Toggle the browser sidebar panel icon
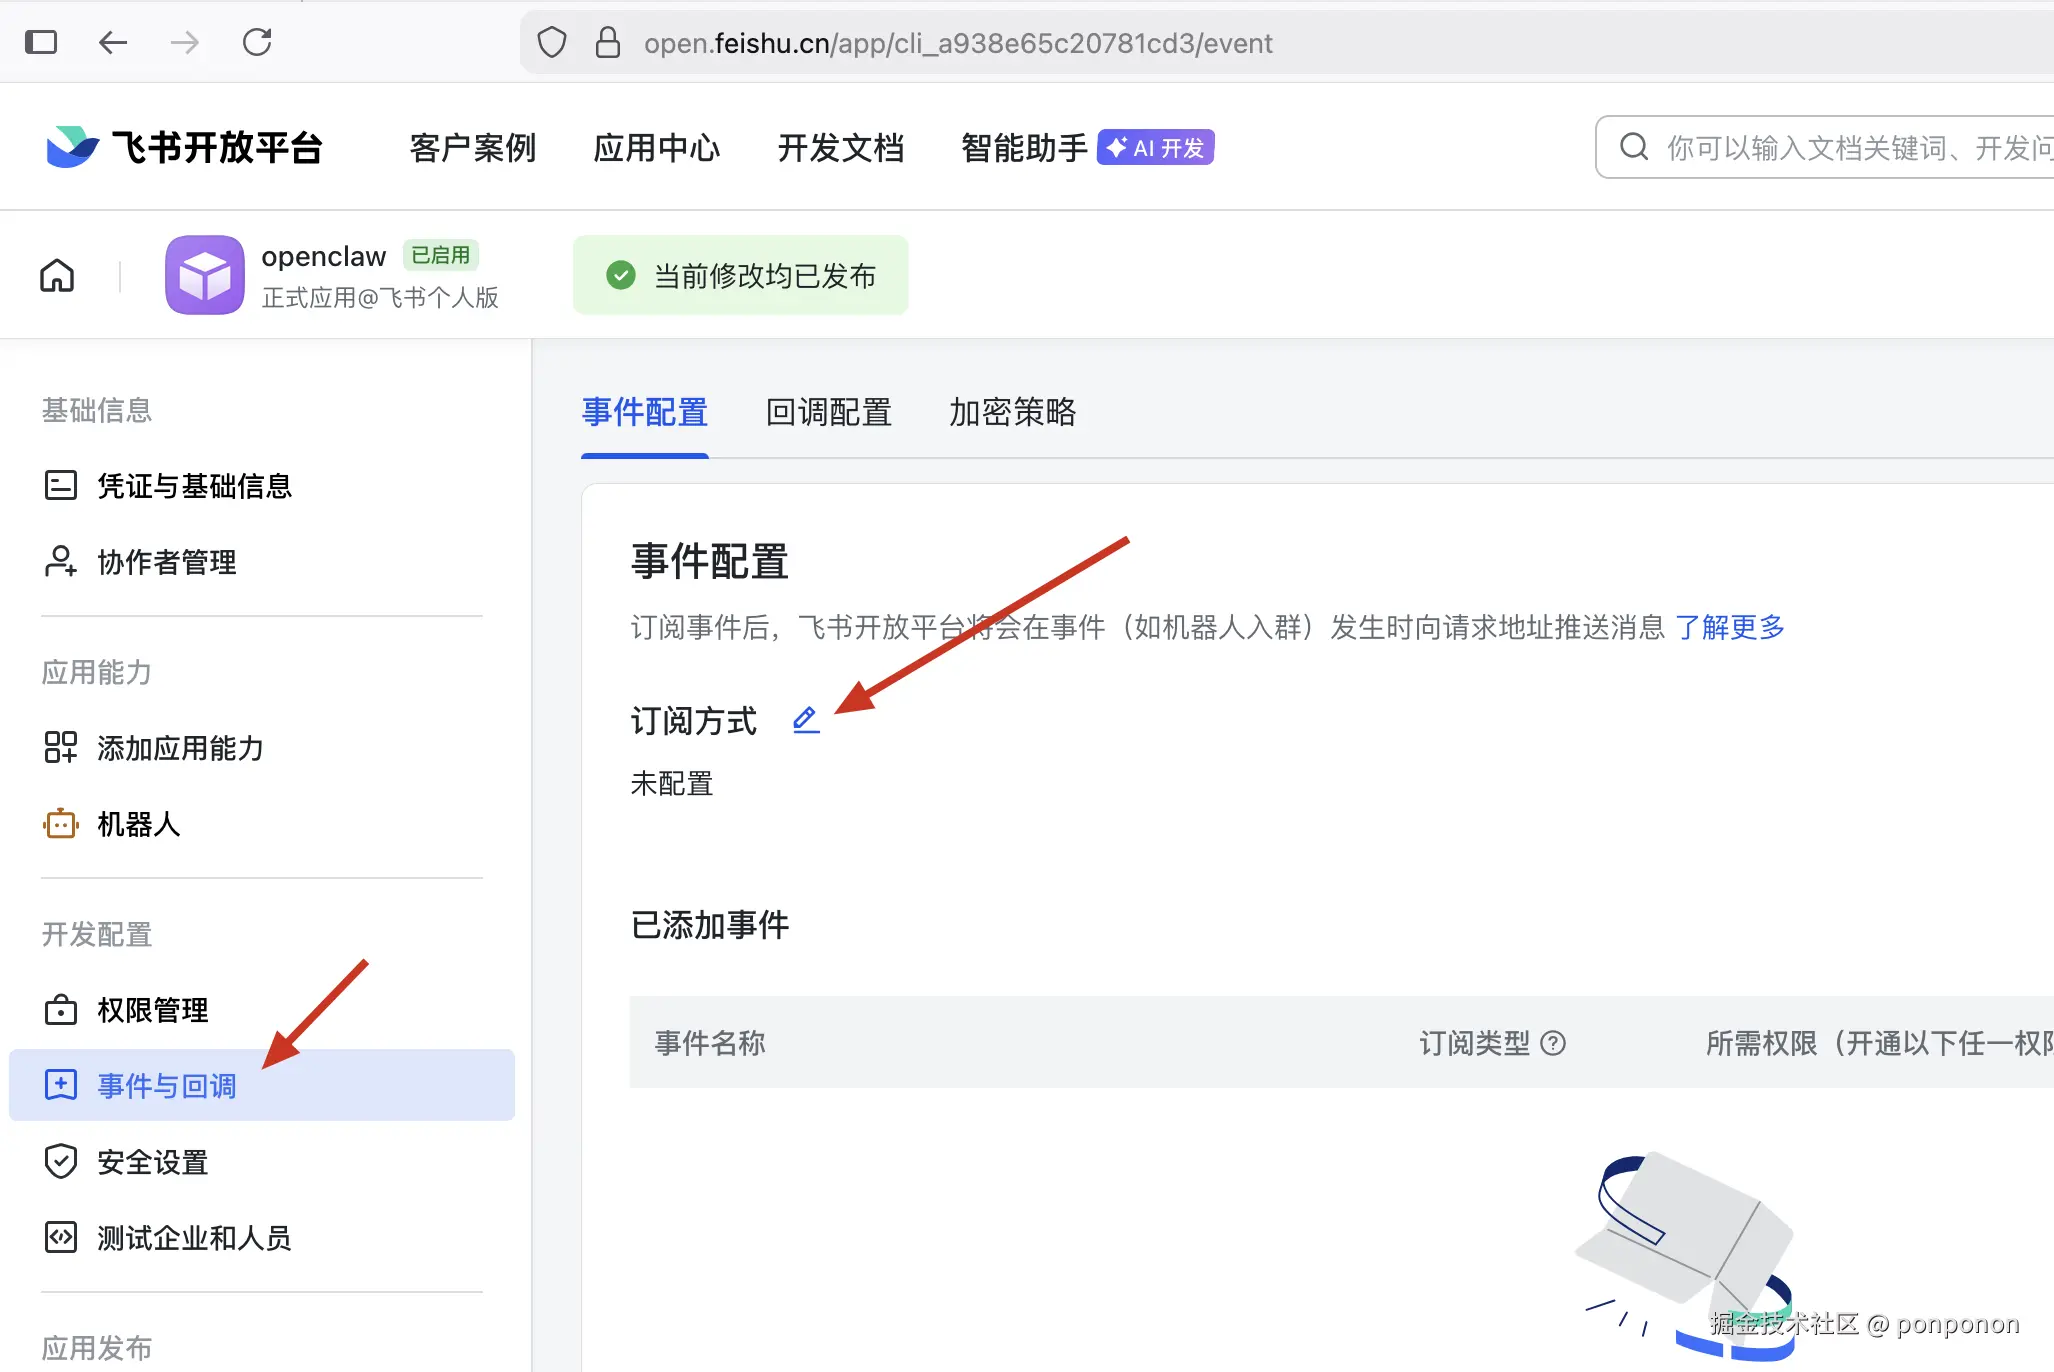 41,42
